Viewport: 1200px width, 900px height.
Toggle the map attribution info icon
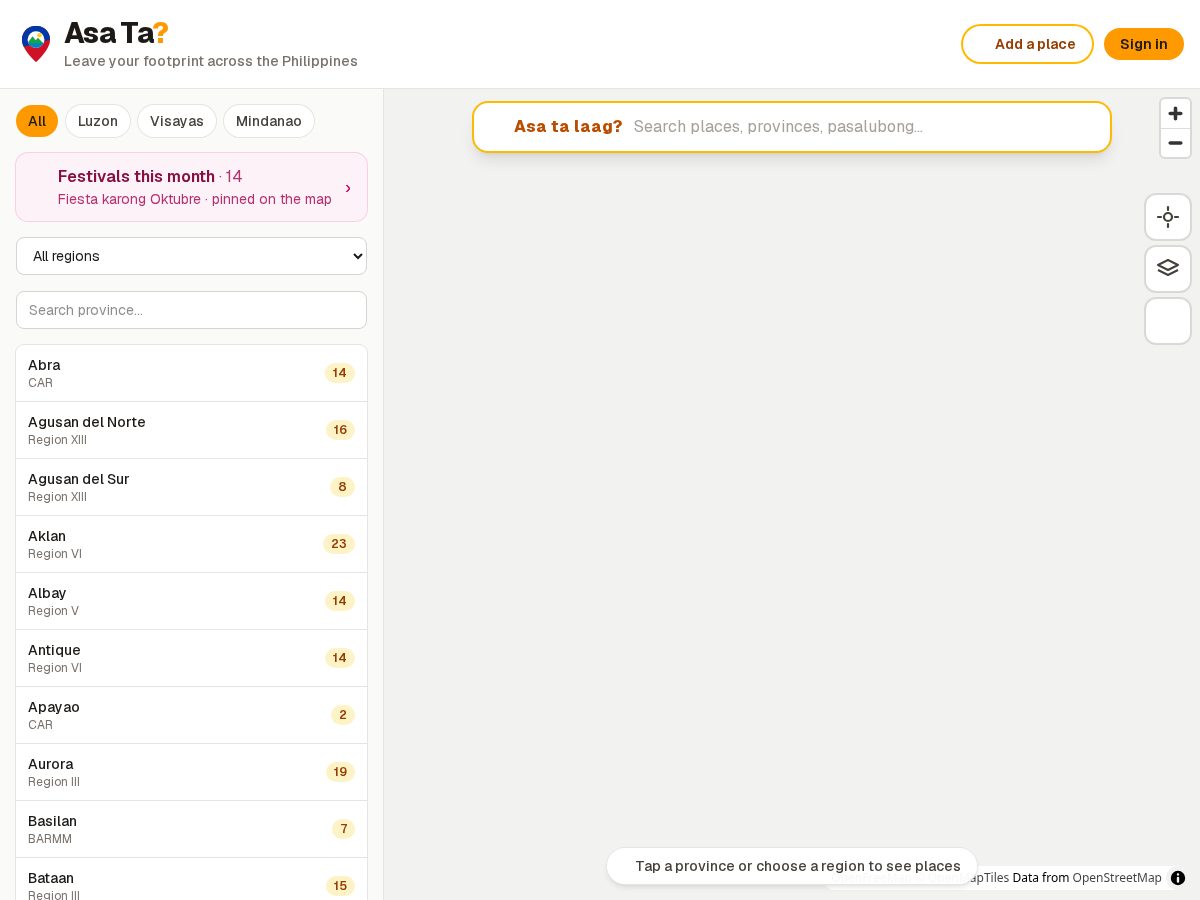[x=1178, y=878]
